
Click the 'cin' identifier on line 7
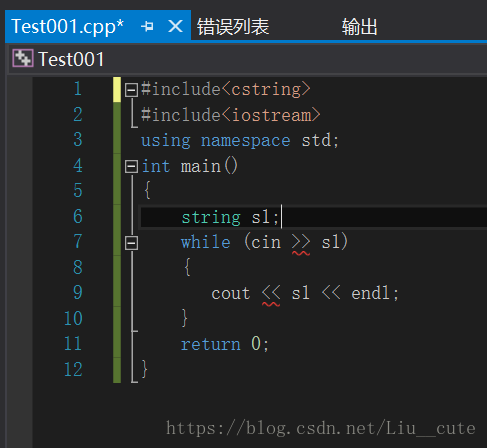tap(266, 242)
